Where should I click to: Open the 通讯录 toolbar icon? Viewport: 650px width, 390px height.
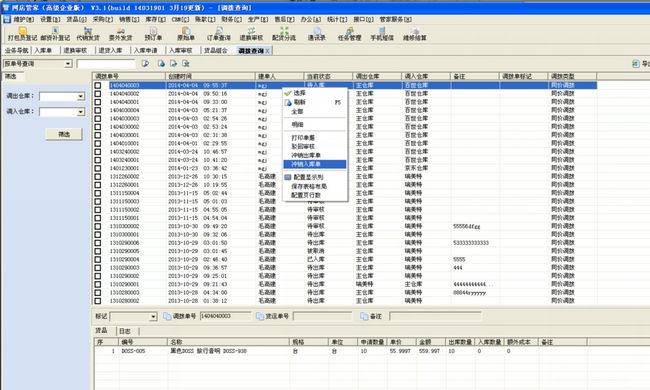[317, 34]
